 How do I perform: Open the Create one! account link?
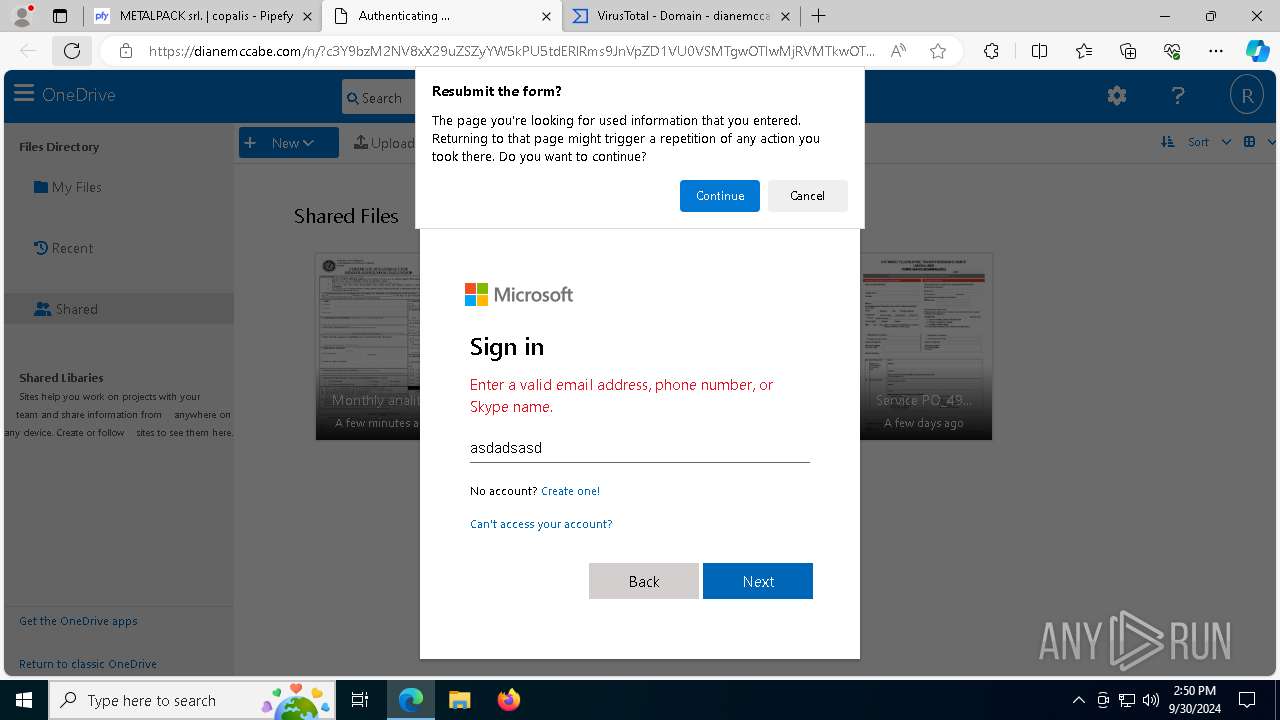point(570,491)
